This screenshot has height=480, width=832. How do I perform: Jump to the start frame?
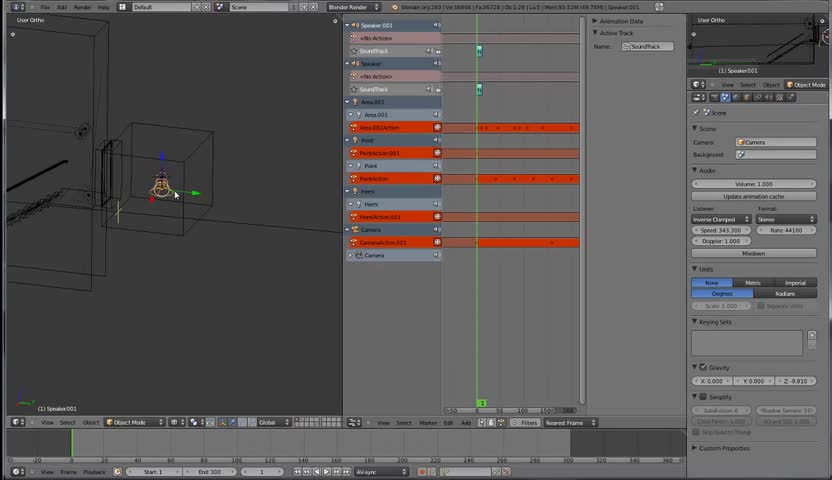pos(297,472)
